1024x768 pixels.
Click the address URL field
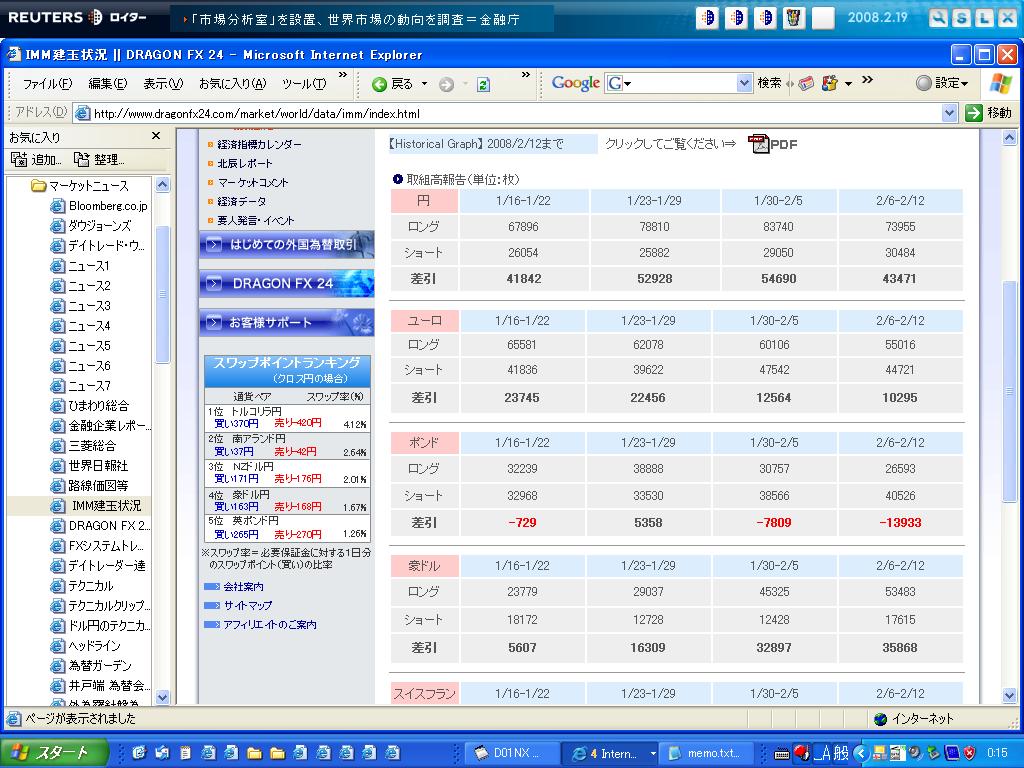[x=516, y=113]
